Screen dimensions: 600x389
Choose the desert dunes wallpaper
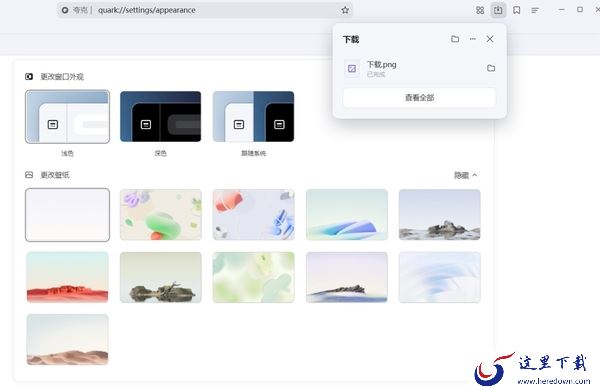[67, 340]
